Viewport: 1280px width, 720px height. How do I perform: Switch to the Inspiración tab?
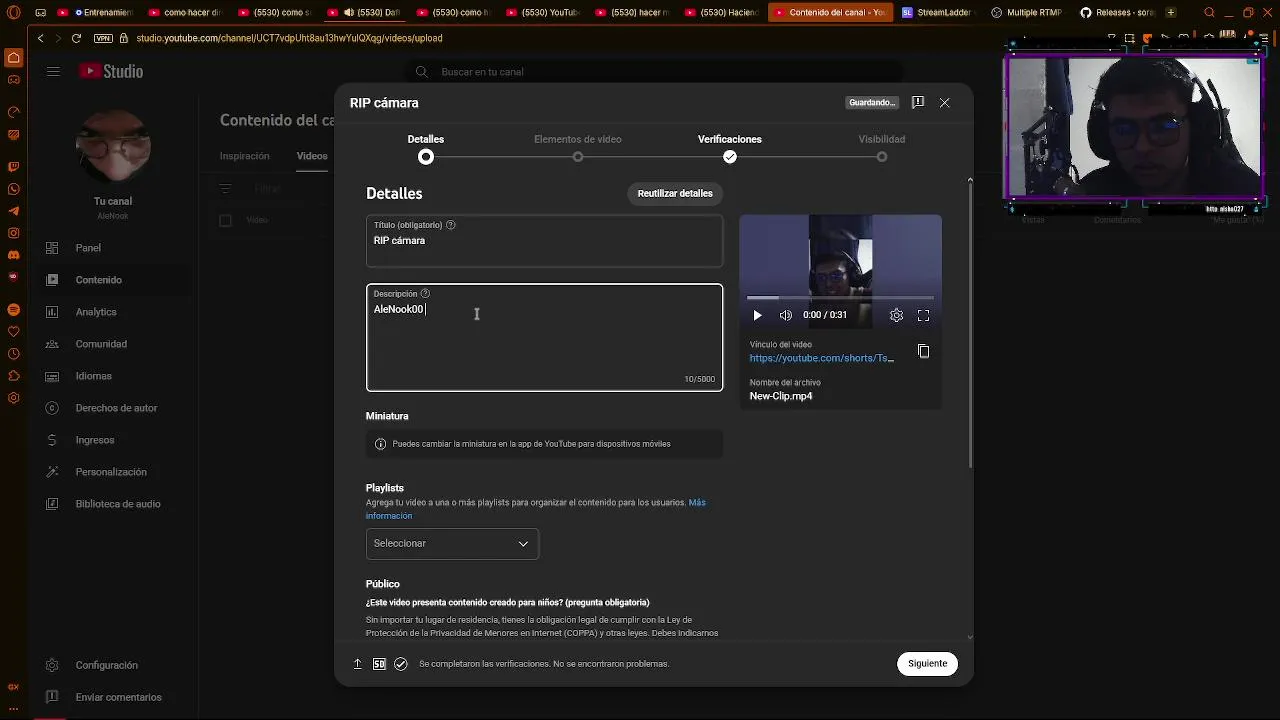(x=245, y=156)
